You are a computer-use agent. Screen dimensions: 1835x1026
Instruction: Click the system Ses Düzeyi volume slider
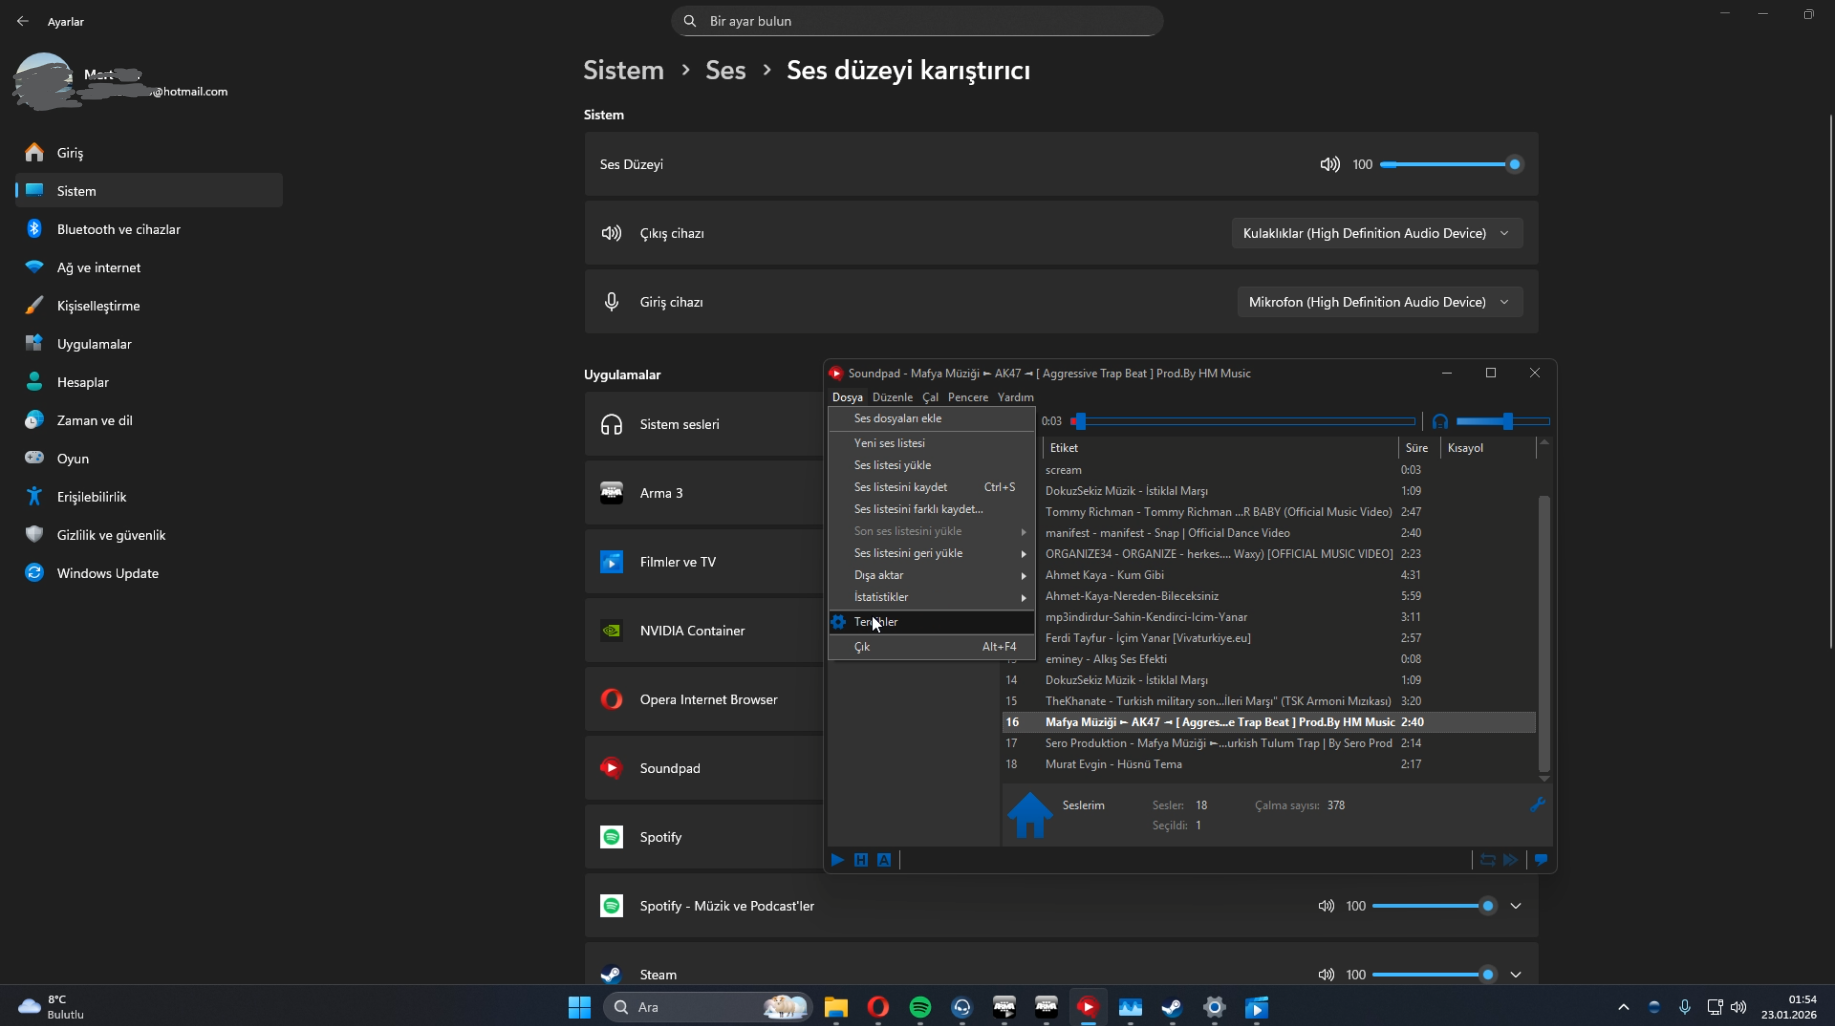1451,164
